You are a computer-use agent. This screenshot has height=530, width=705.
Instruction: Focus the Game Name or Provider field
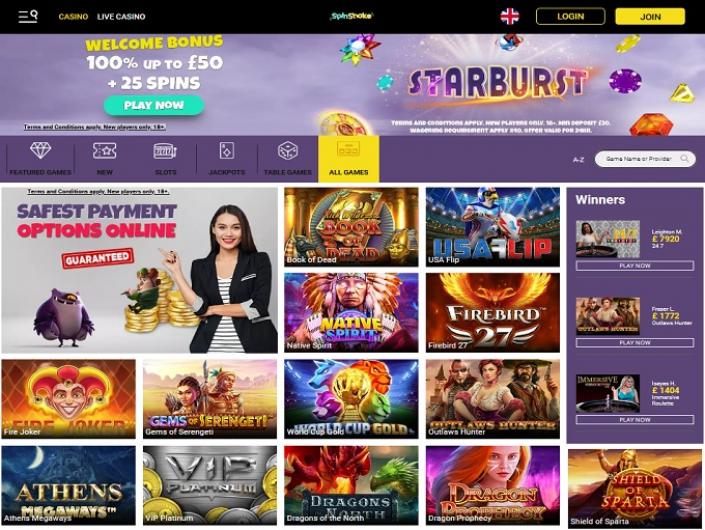[645, 159]
